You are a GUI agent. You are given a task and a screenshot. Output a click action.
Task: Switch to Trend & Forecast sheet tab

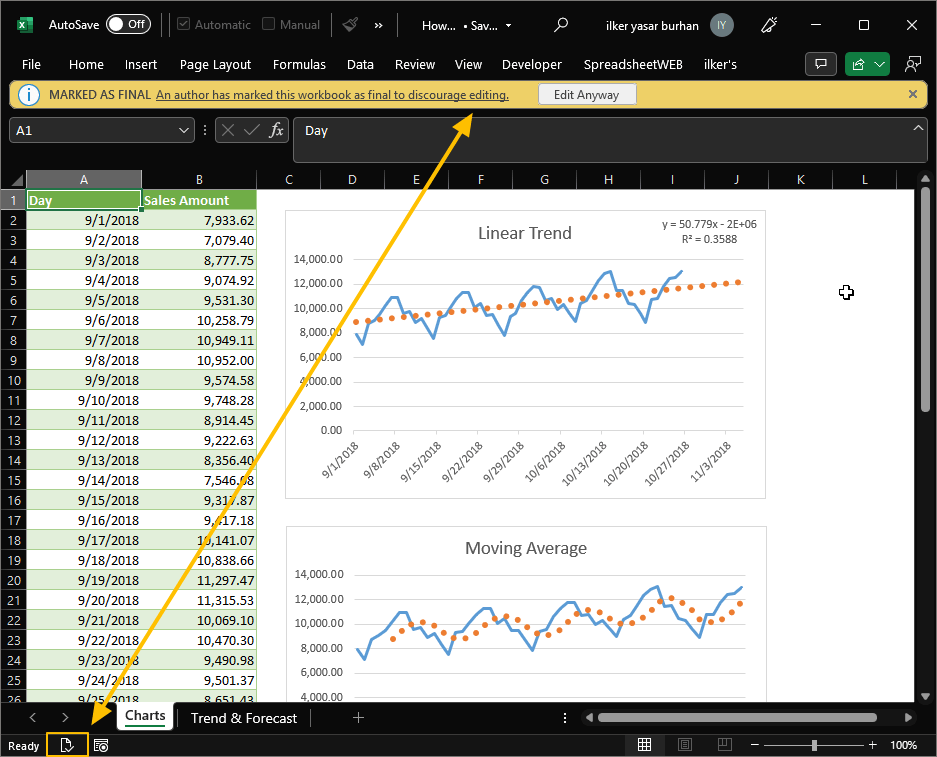point(244,718)
